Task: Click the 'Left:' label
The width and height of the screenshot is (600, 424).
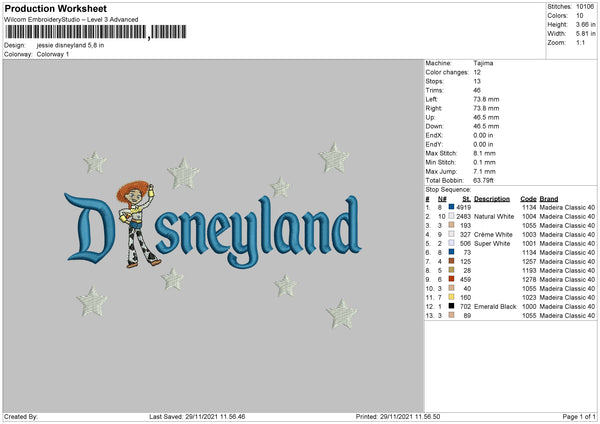Action: tap(431, 99)
